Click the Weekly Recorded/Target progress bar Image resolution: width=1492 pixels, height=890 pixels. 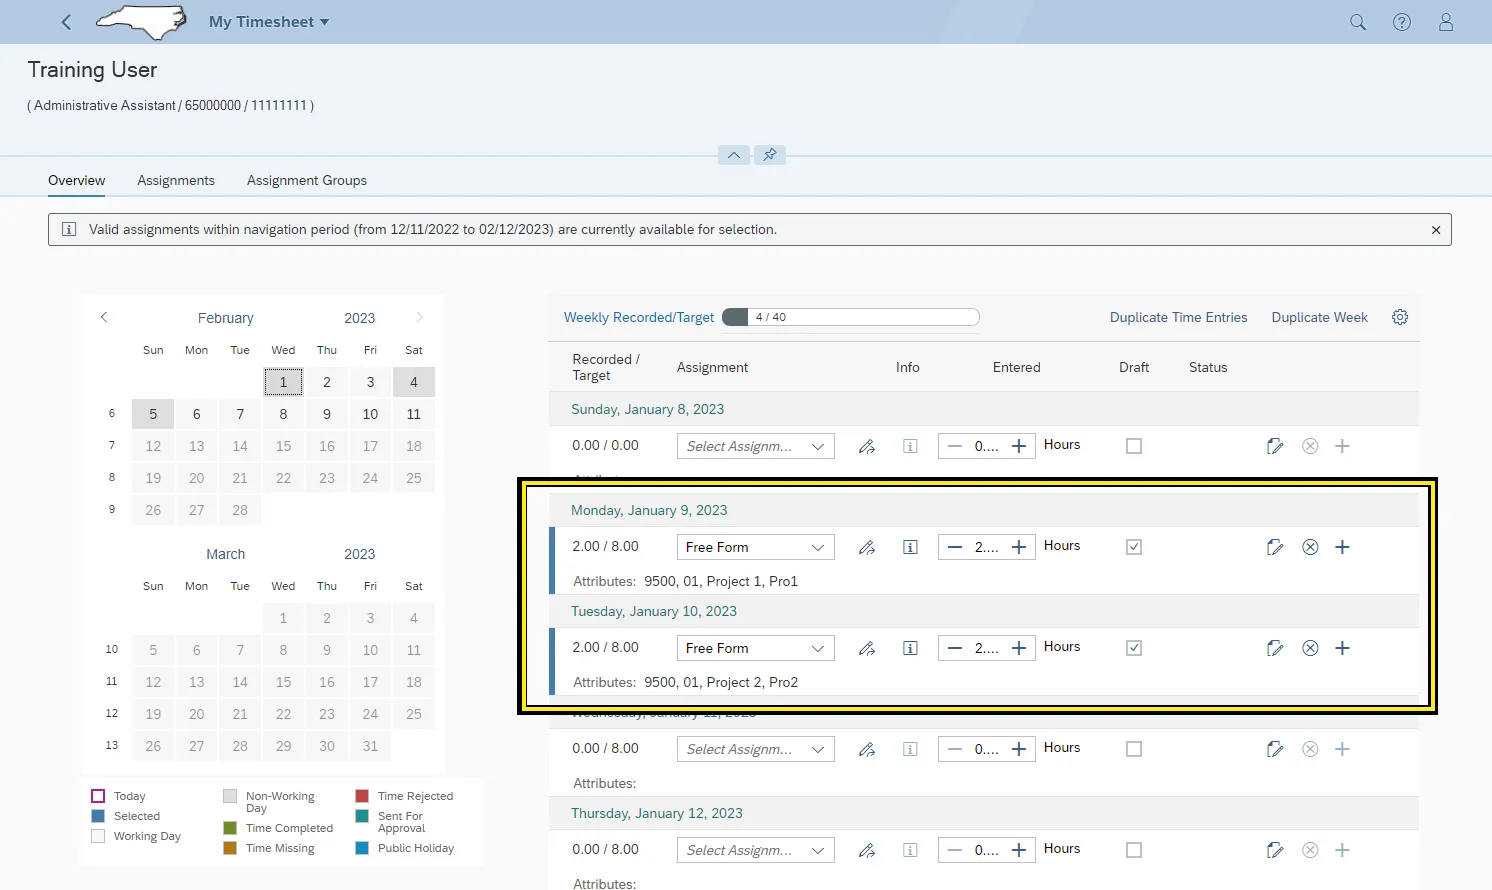850,317
